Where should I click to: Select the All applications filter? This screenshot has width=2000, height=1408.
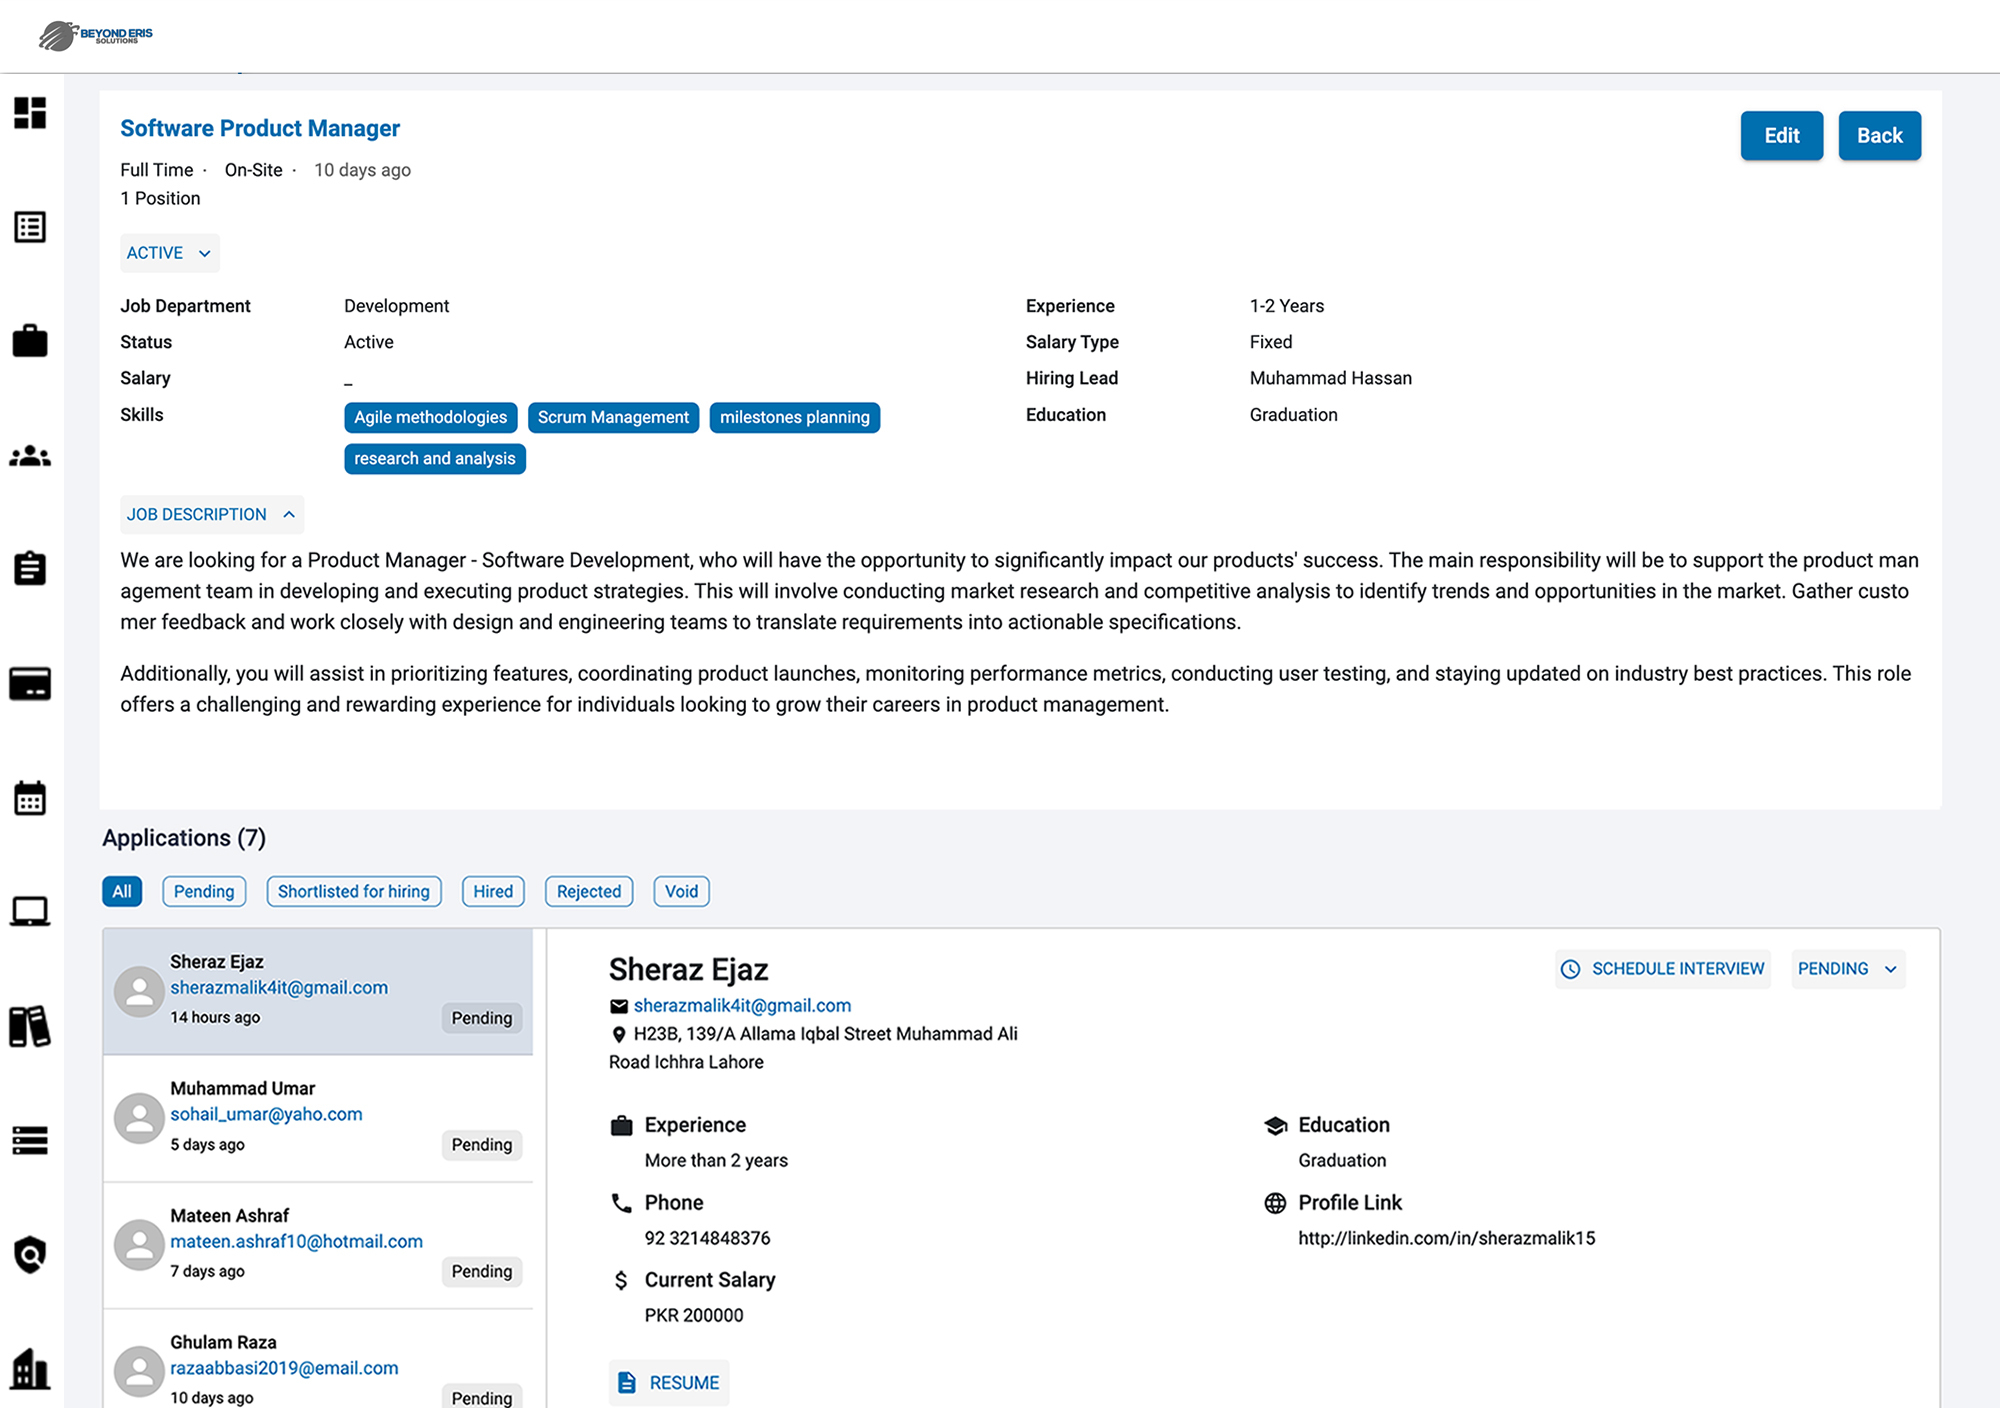coord(121,891)
